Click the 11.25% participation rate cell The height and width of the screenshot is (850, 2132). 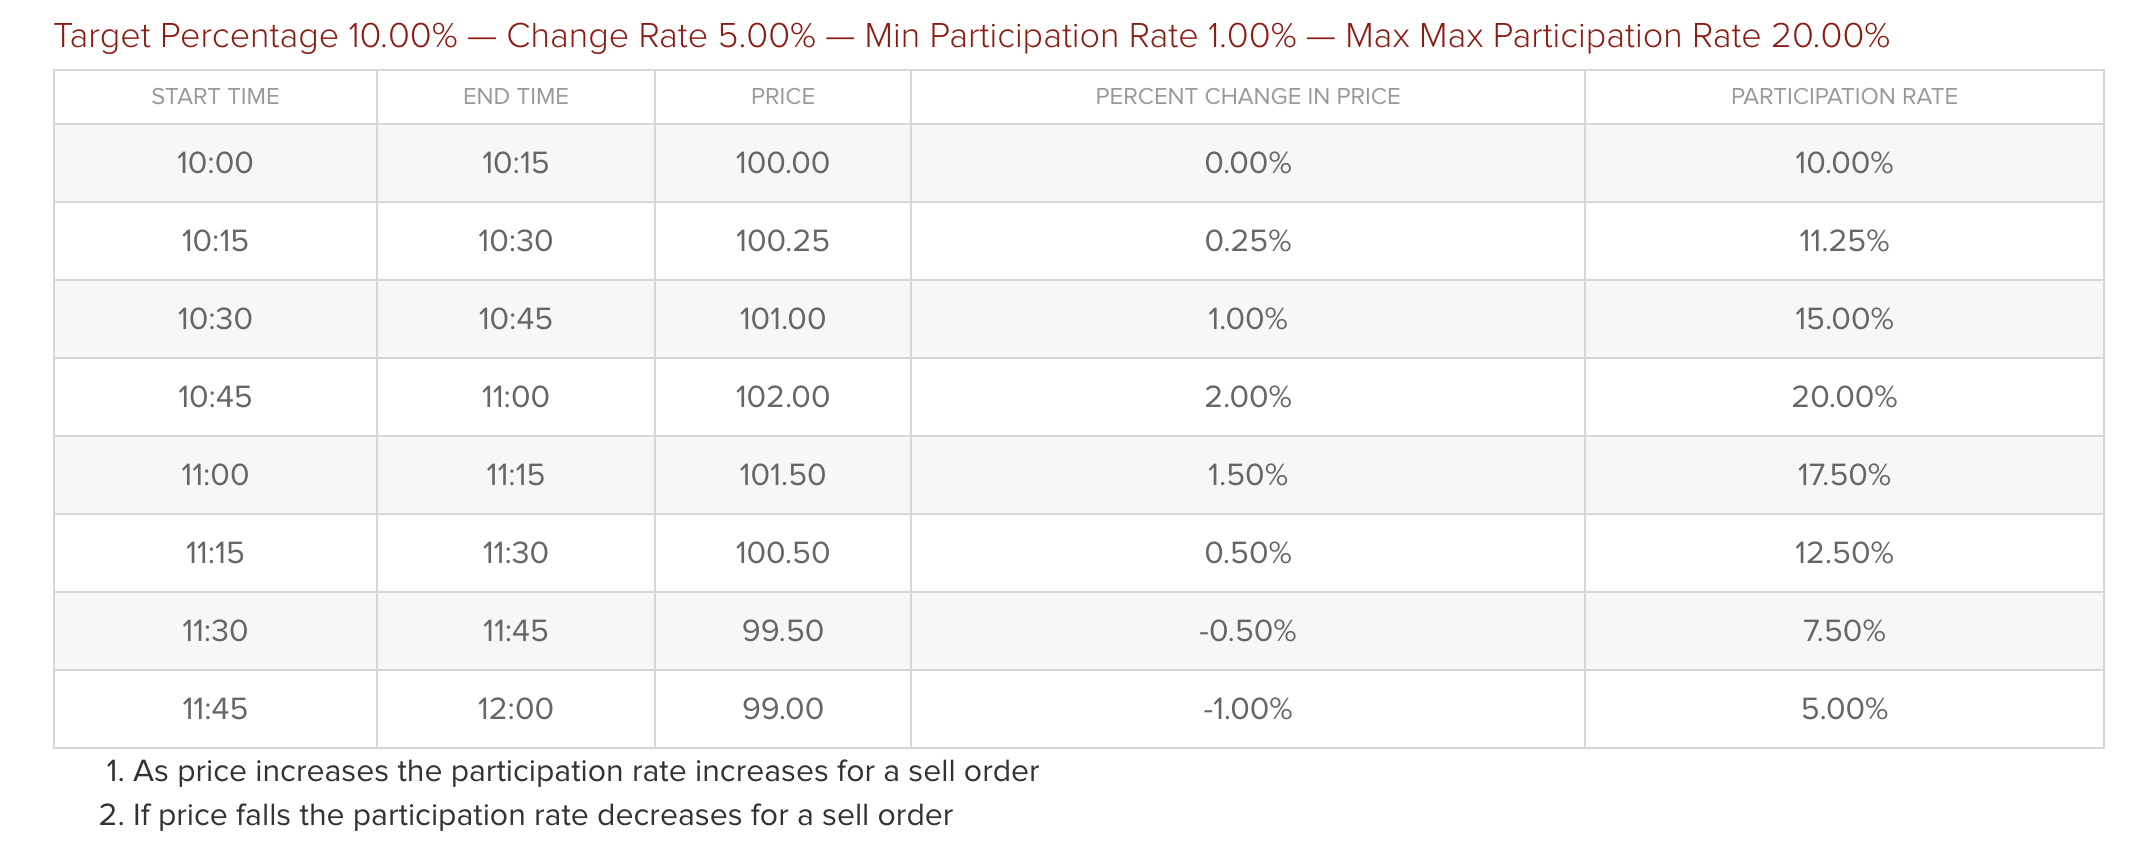[x=1843, y=241]
